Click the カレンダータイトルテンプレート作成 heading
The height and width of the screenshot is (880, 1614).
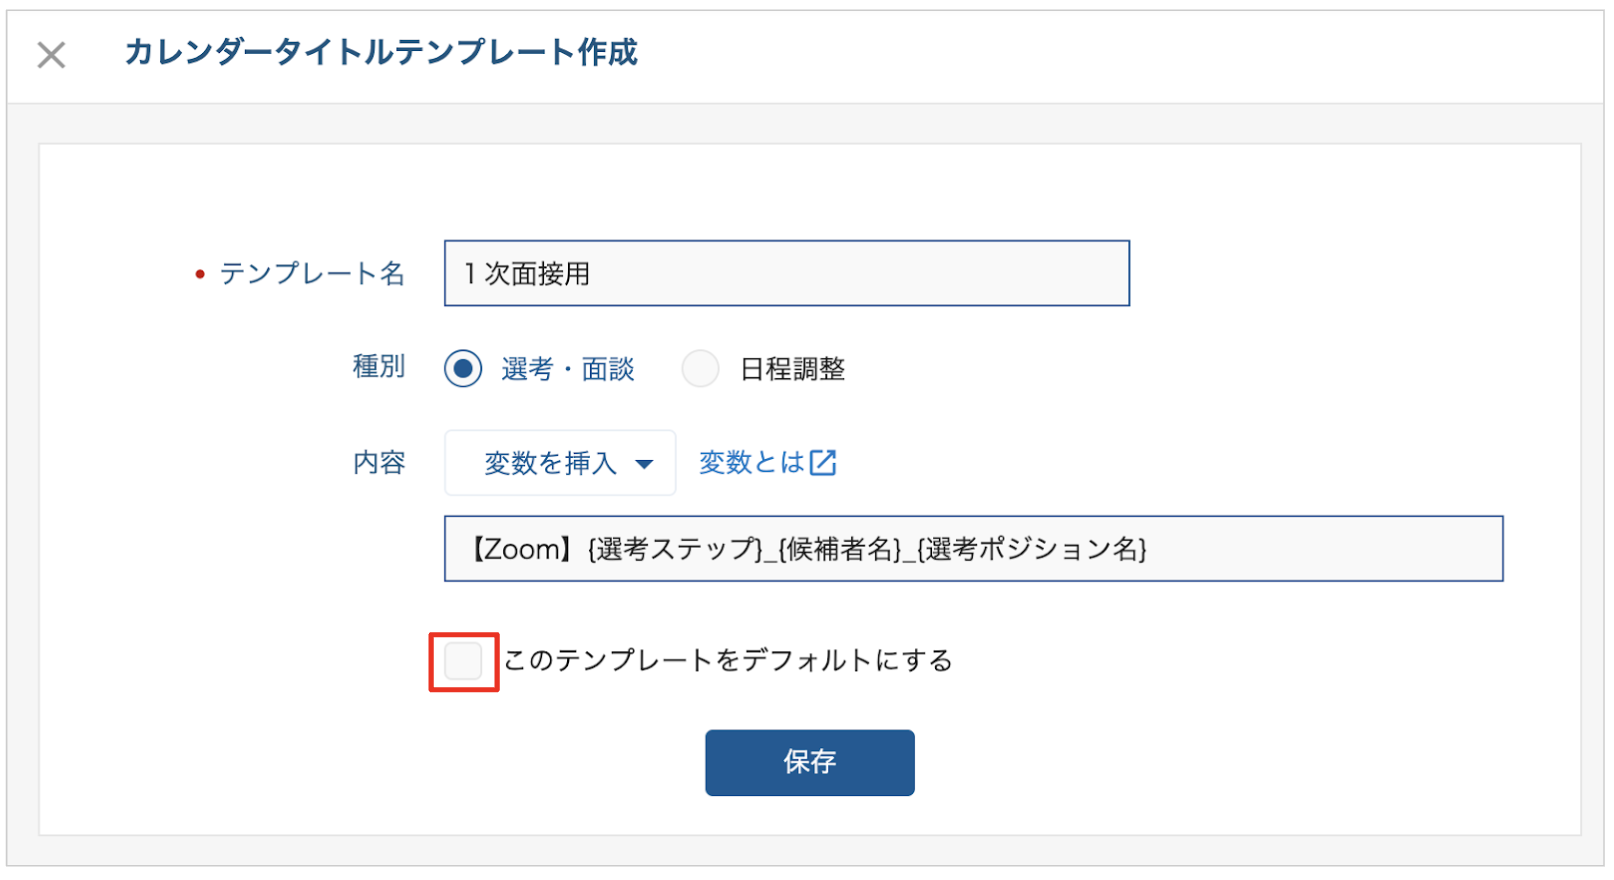[381, 53]
